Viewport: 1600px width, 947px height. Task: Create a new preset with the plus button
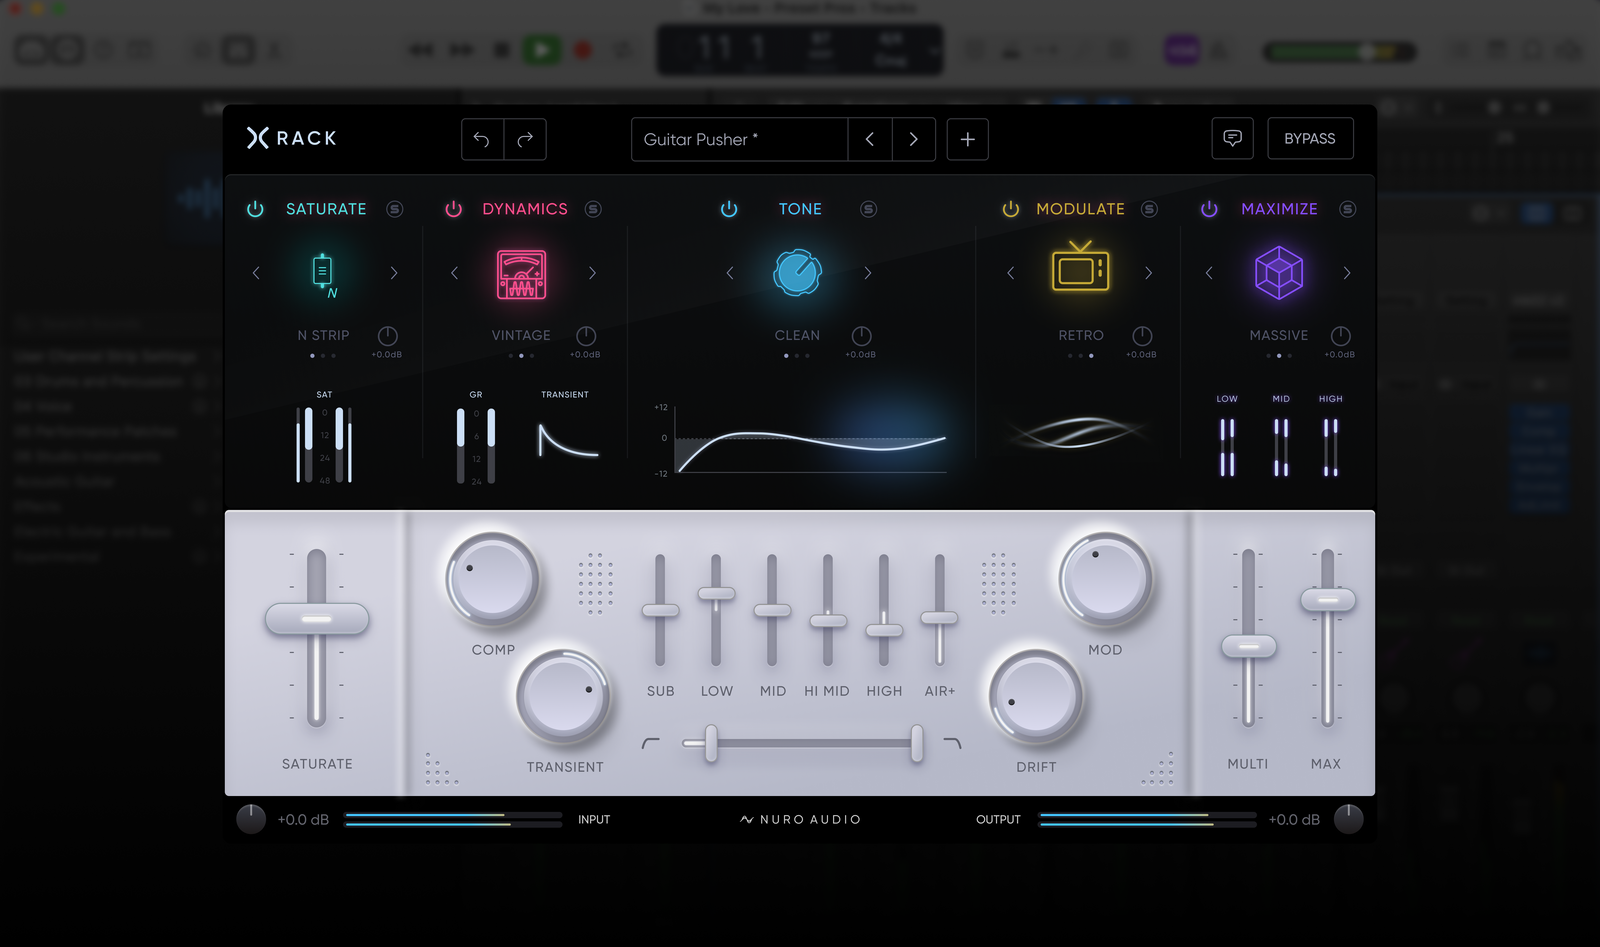967,139
